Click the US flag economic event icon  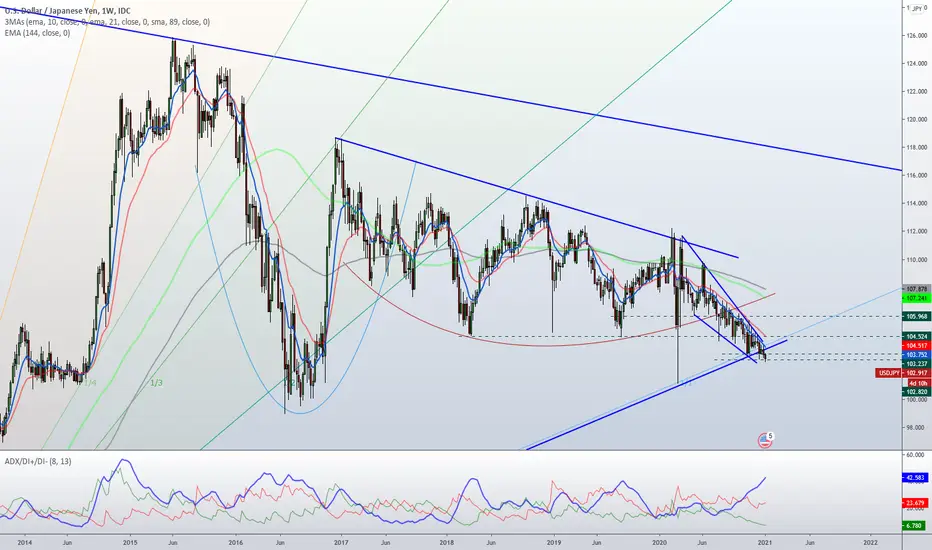pos(764,441)
